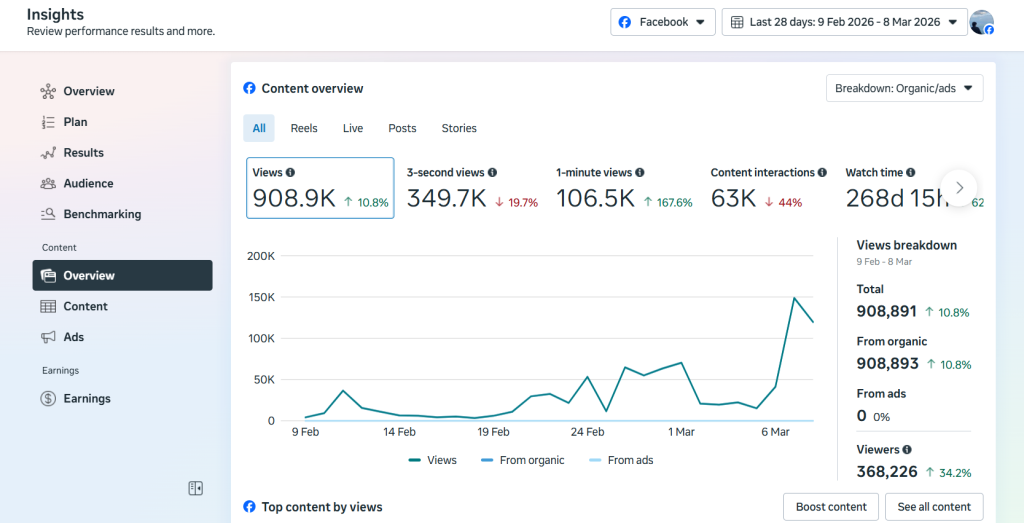Click the info icon beside Views

(290, 173)
